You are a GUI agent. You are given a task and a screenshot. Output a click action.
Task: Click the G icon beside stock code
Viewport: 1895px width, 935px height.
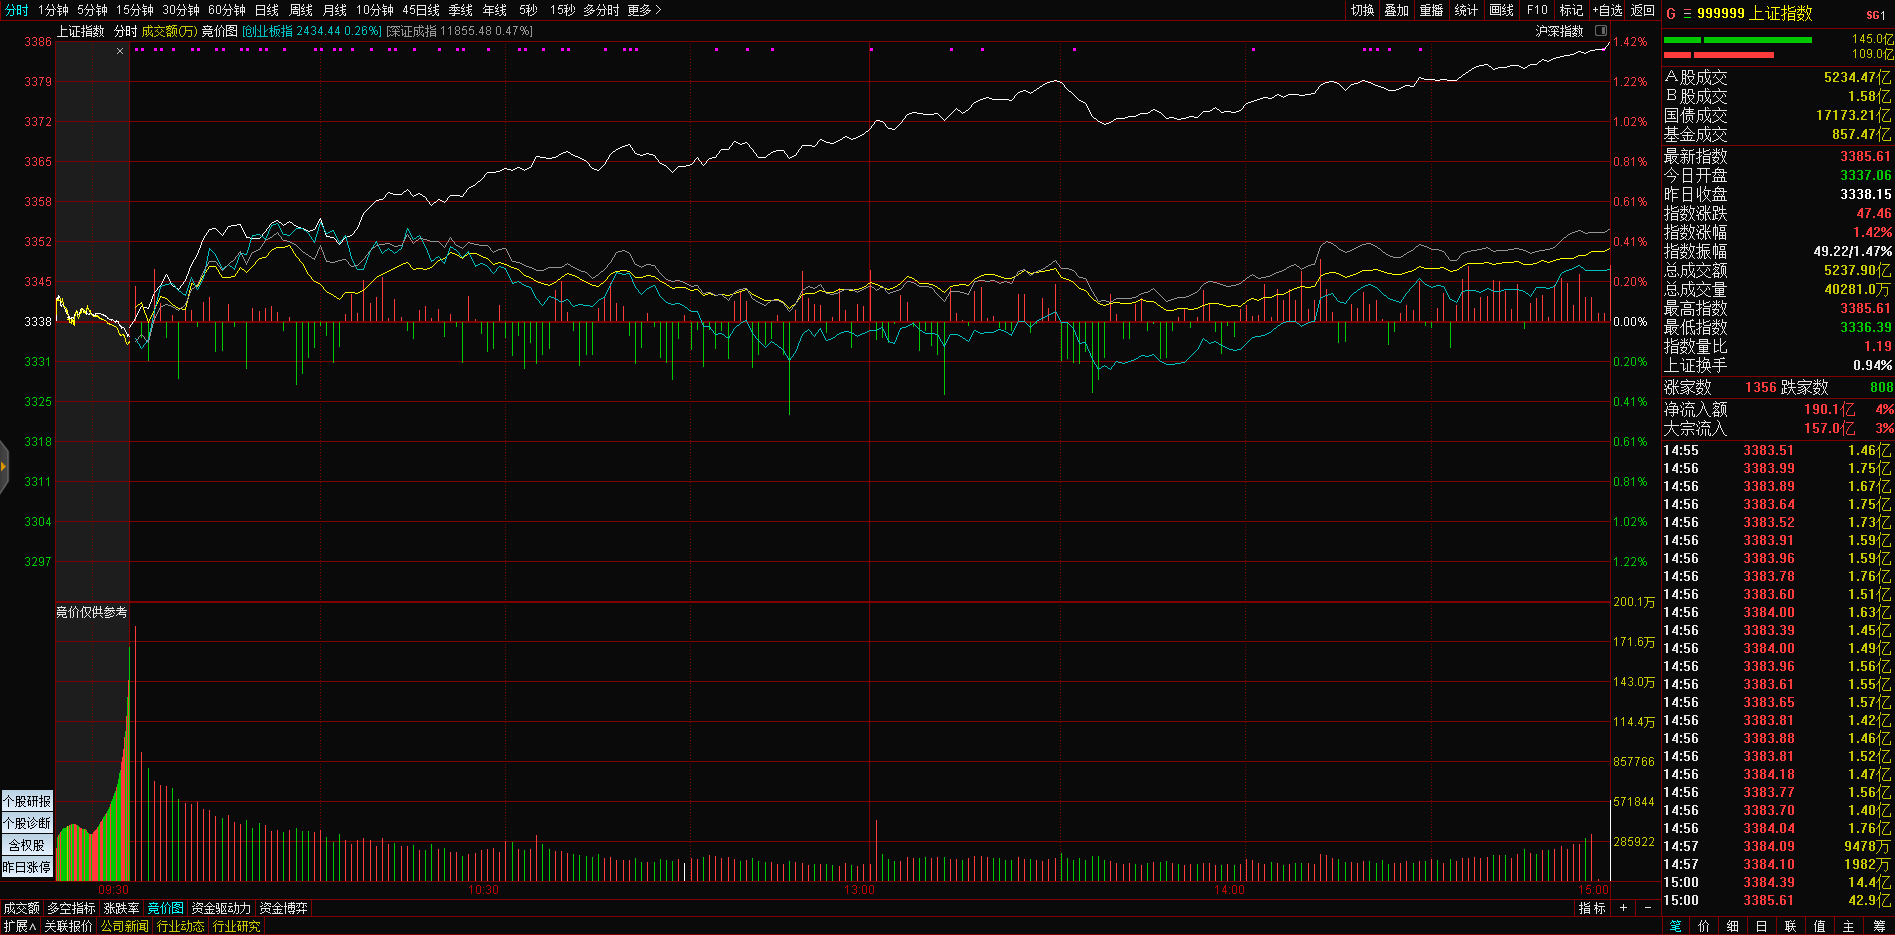[x=1671, y=14]
